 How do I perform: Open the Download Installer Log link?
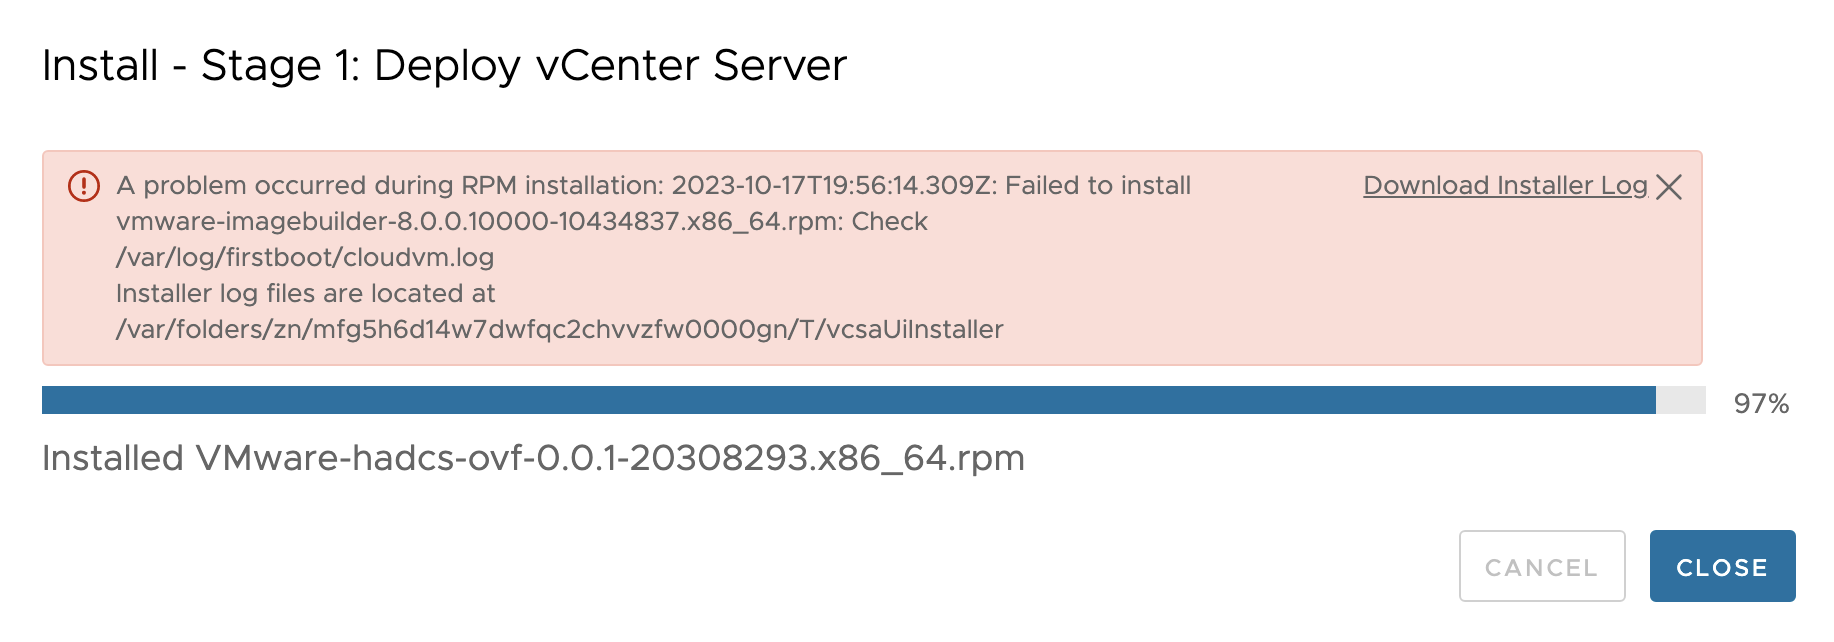click(1503, 186)
